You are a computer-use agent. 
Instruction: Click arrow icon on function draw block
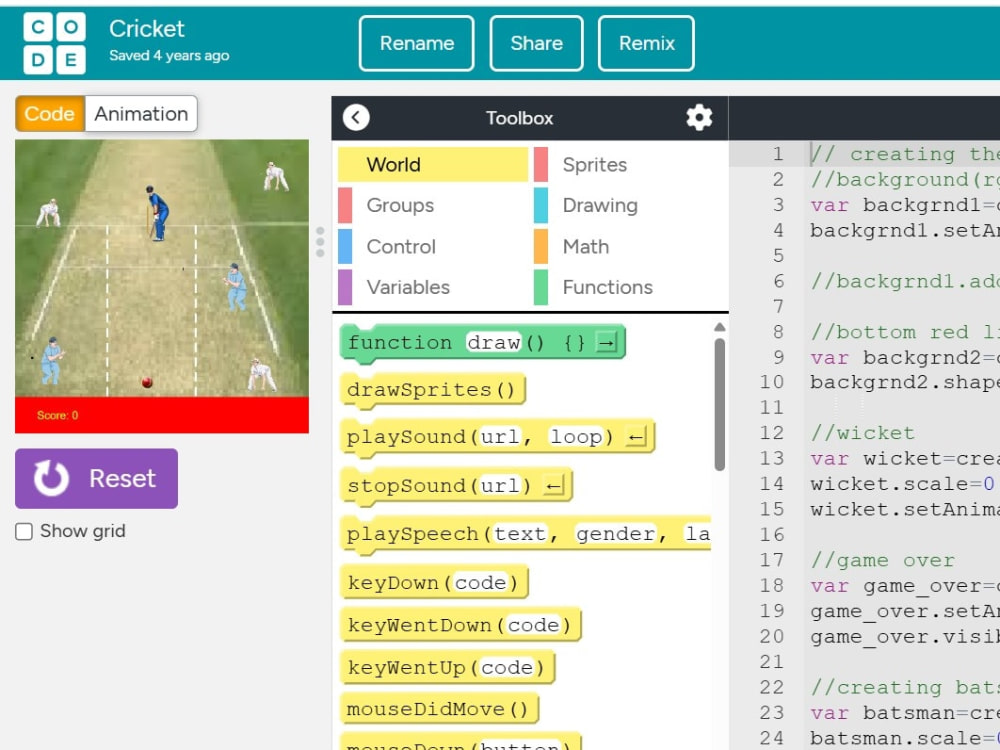click(x=607, y=343)
